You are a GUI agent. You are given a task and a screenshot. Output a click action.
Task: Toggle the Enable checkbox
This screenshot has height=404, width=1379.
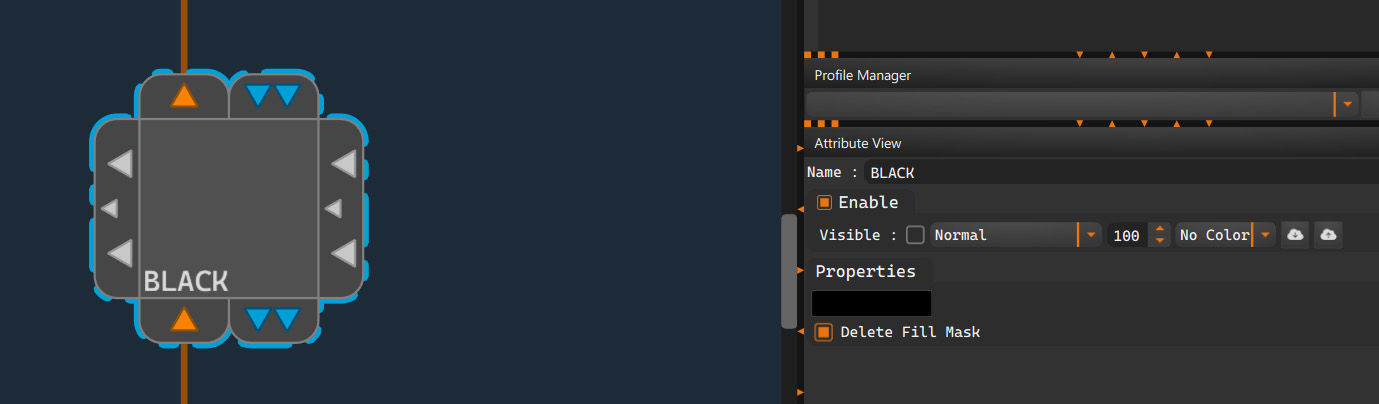point(824,202)
